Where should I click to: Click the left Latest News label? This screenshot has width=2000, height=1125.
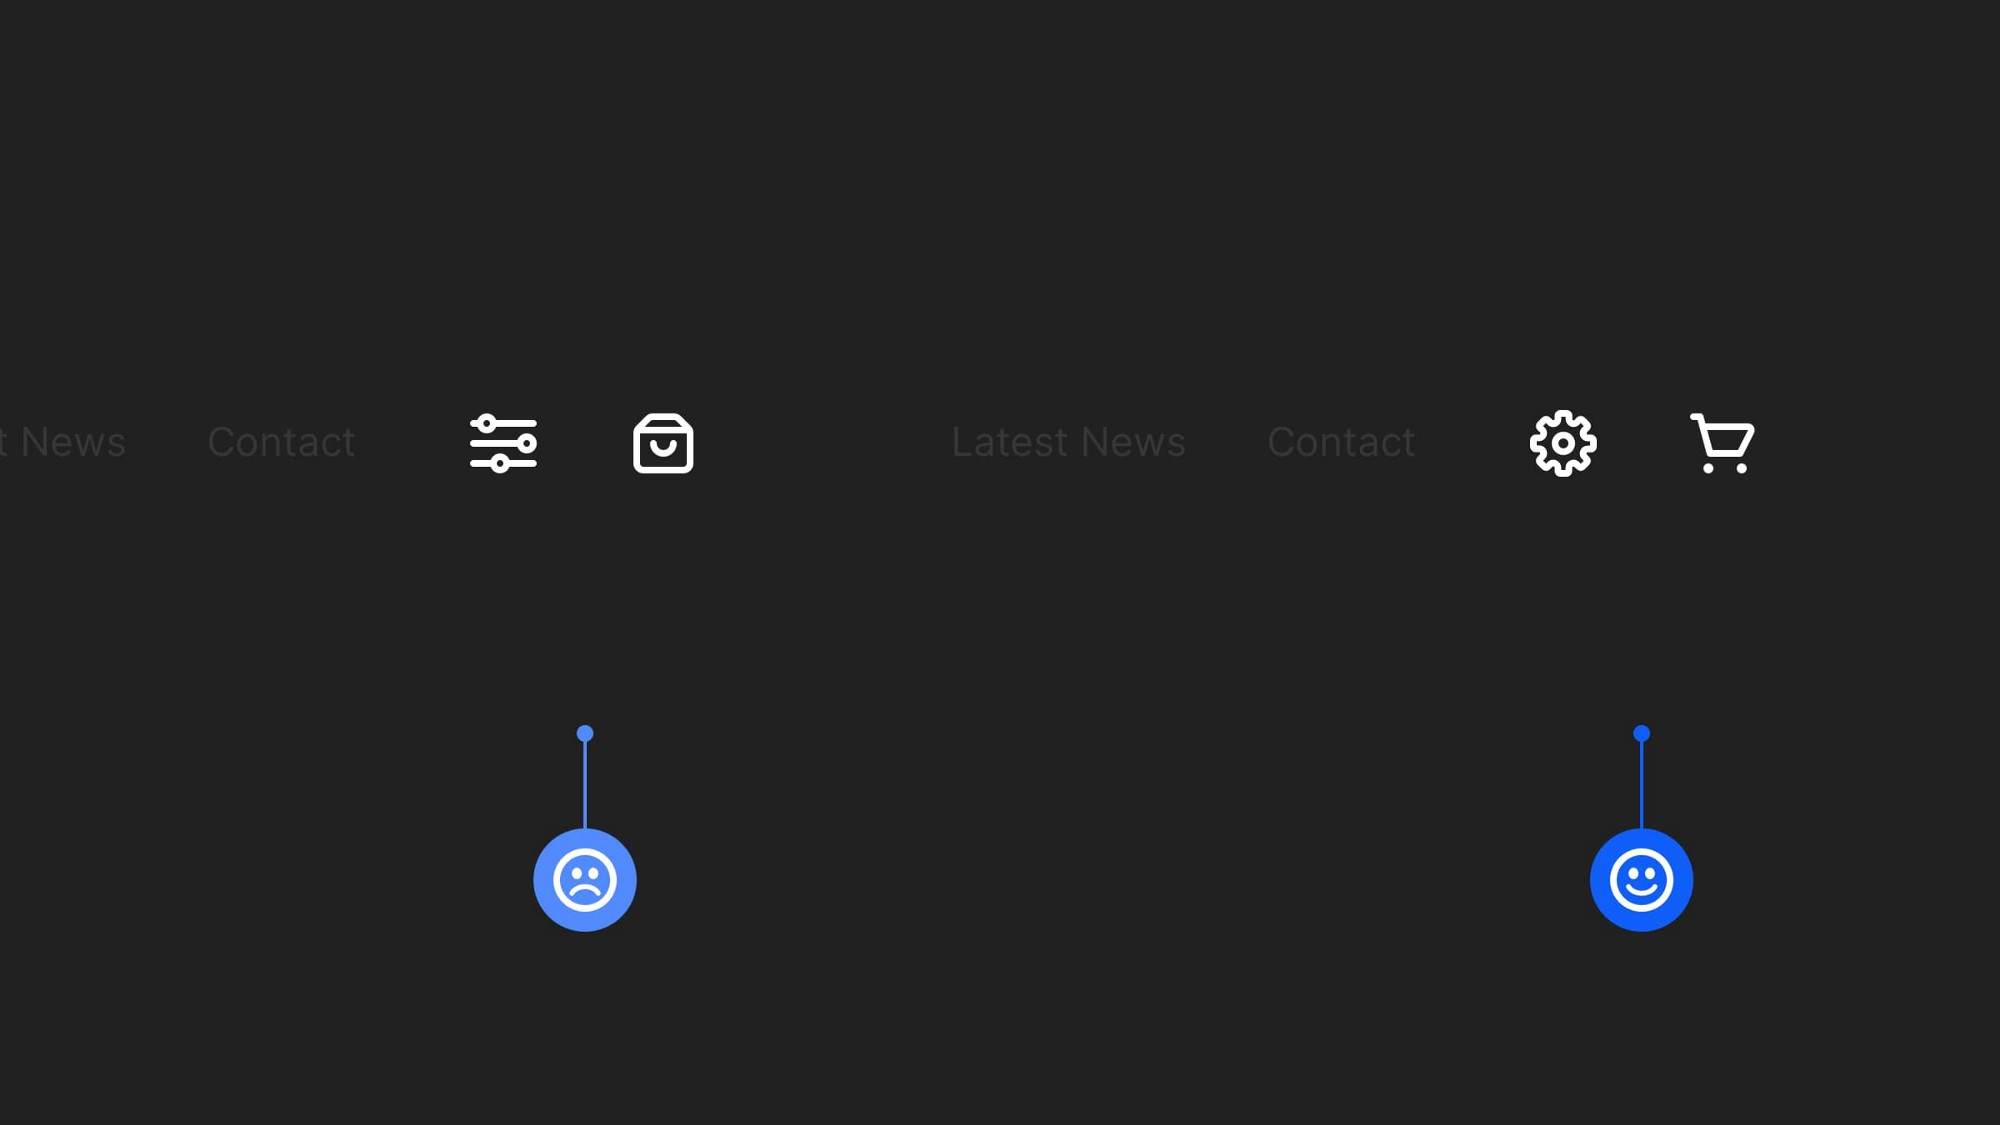click(62, 440)
